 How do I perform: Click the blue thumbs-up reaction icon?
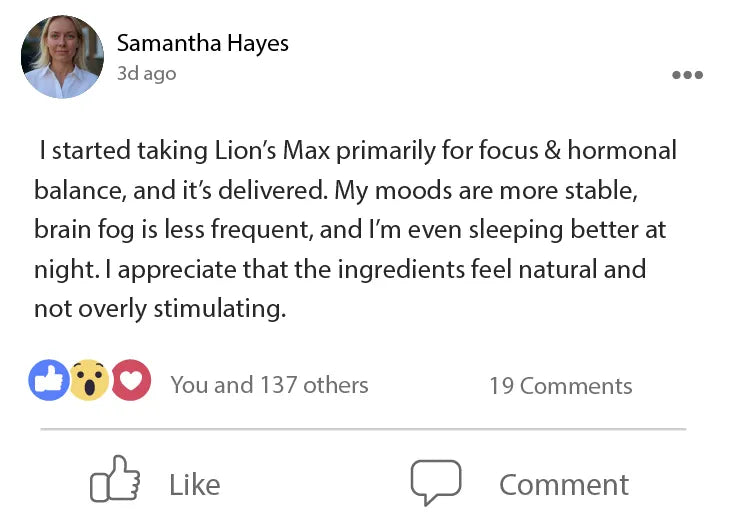pos(49,381)
